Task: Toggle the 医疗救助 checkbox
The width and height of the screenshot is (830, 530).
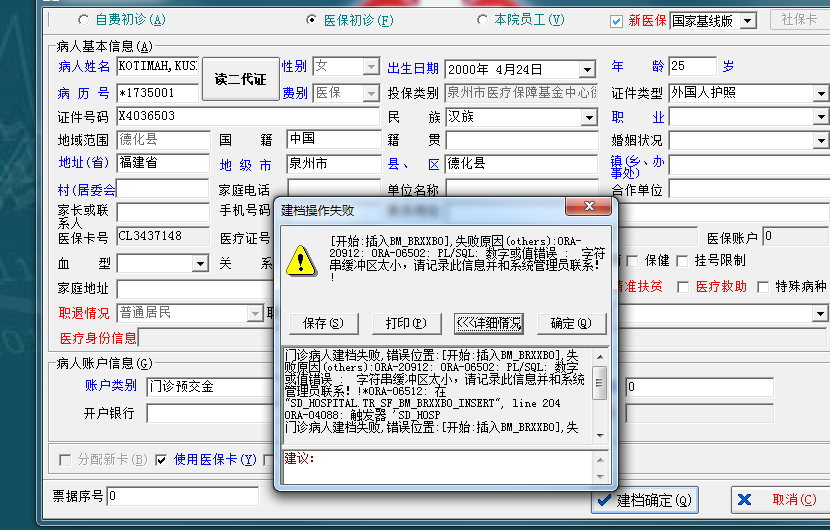Action: coord(683,286)
